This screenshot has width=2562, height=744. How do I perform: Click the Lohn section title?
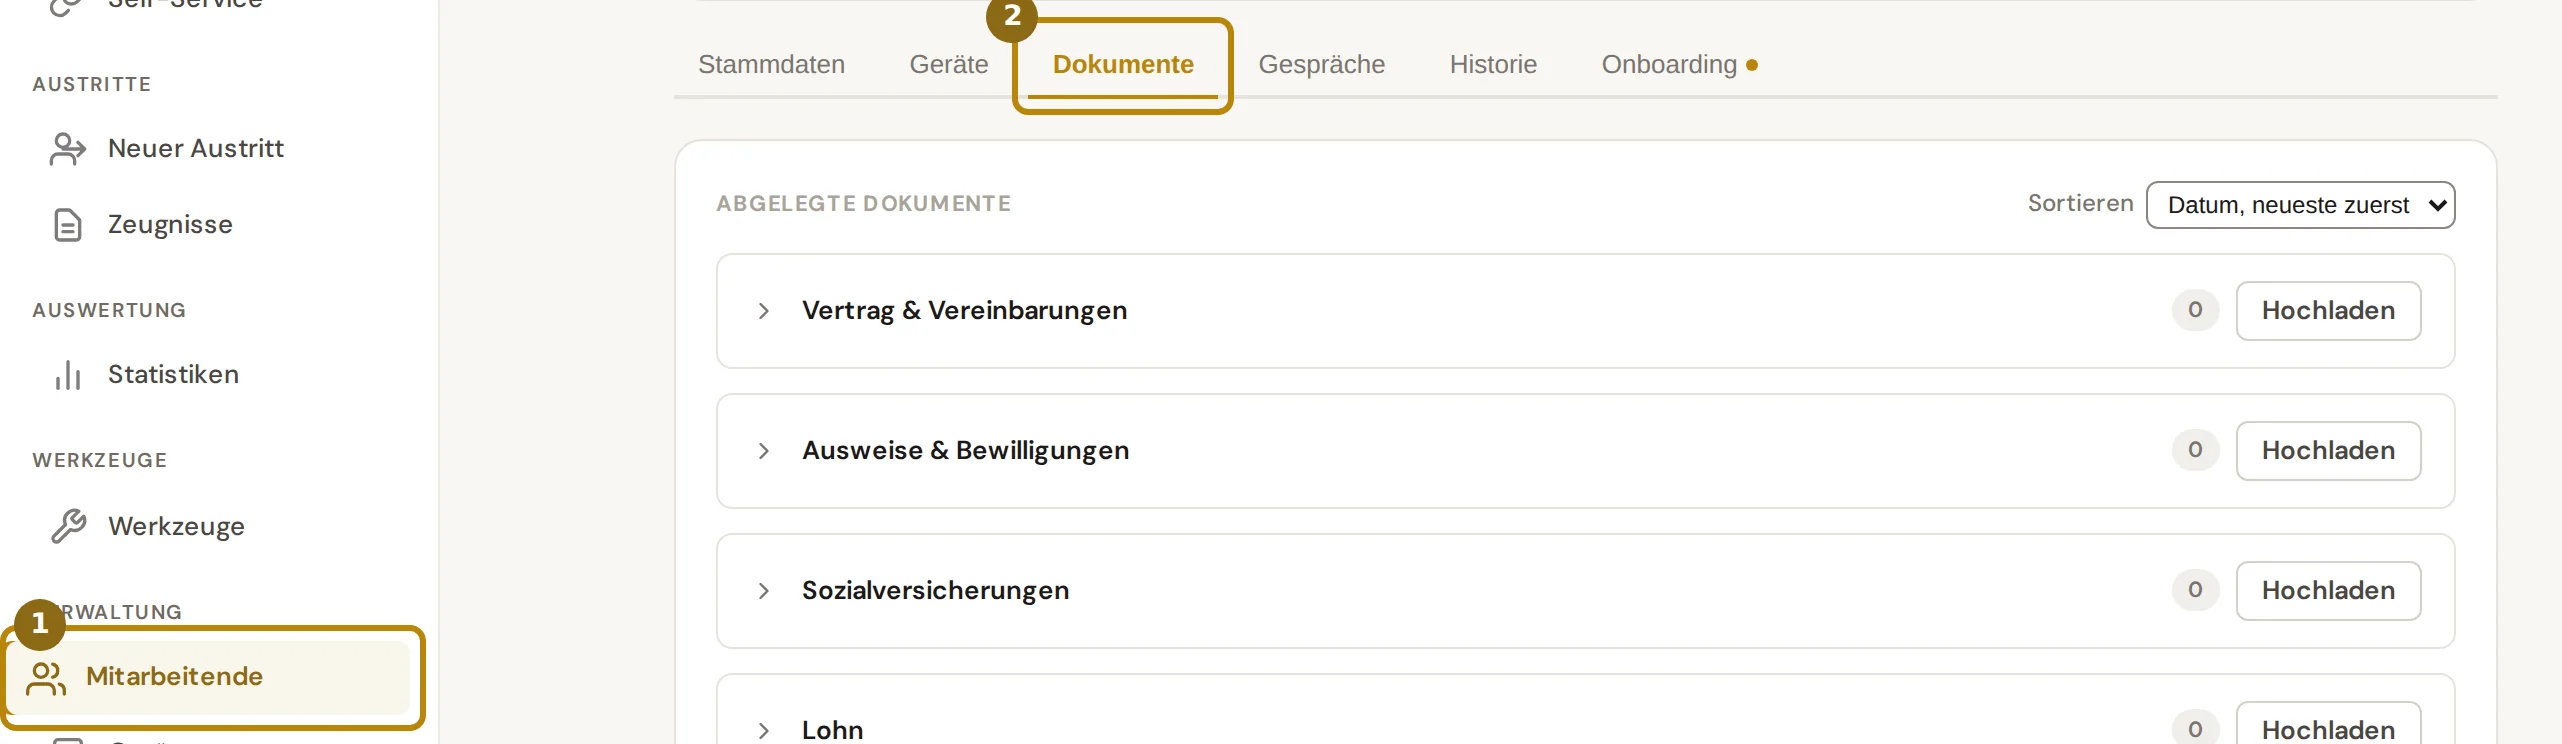pos(832,730)
